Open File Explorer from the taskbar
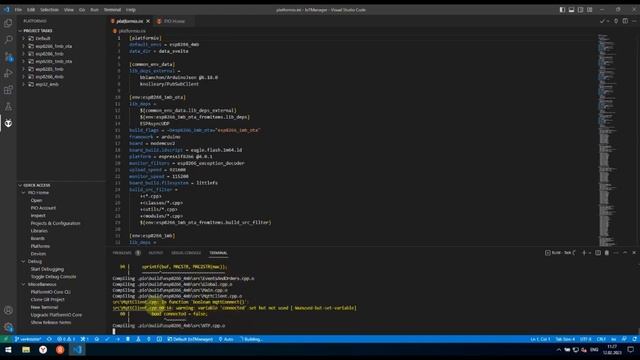The height and width of the screenshot is (360, 640). pos(26,350)
